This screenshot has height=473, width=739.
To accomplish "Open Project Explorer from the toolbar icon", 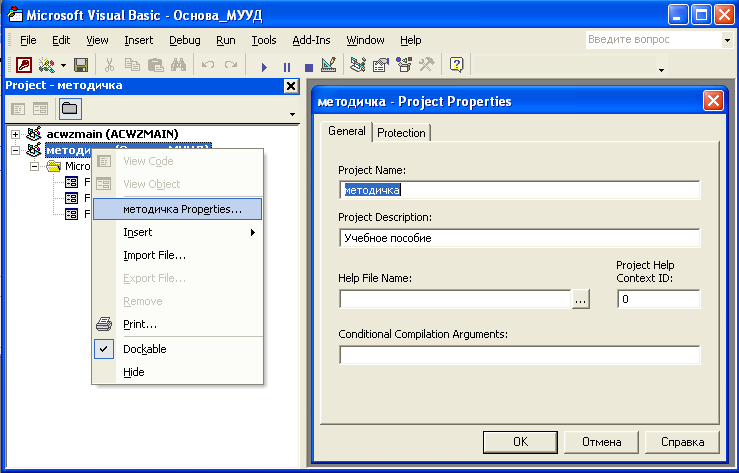I will tap(358, 65).
